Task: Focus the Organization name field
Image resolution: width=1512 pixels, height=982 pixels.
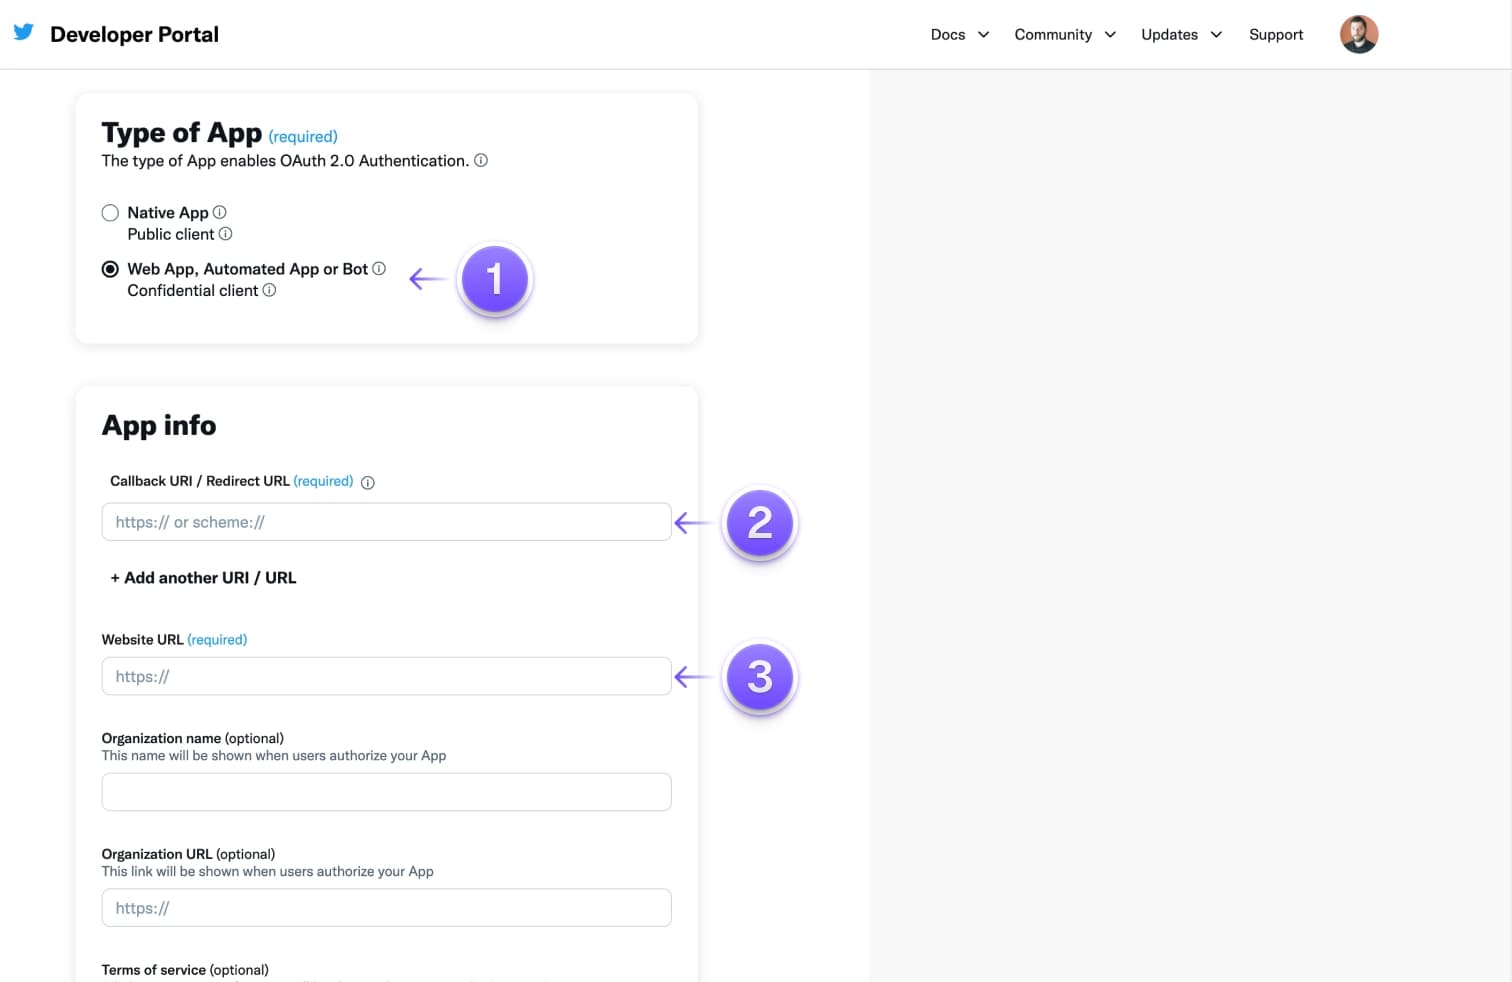Action: coord(386,791)
